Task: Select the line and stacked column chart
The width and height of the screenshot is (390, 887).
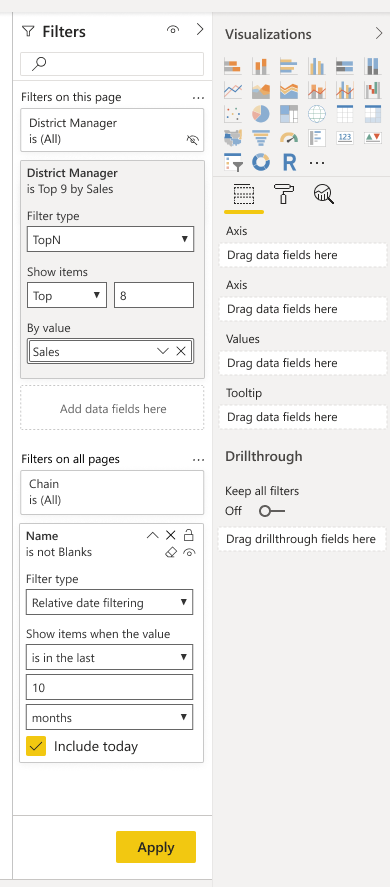Action: click(x=316, y=90)
